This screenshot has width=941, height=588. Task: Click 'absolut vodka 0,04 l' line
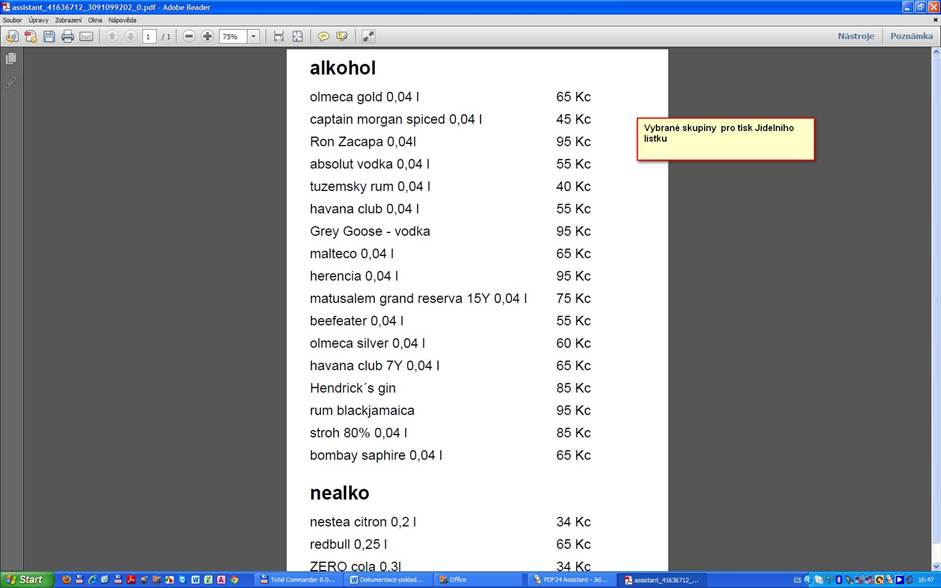pos(370,164)
